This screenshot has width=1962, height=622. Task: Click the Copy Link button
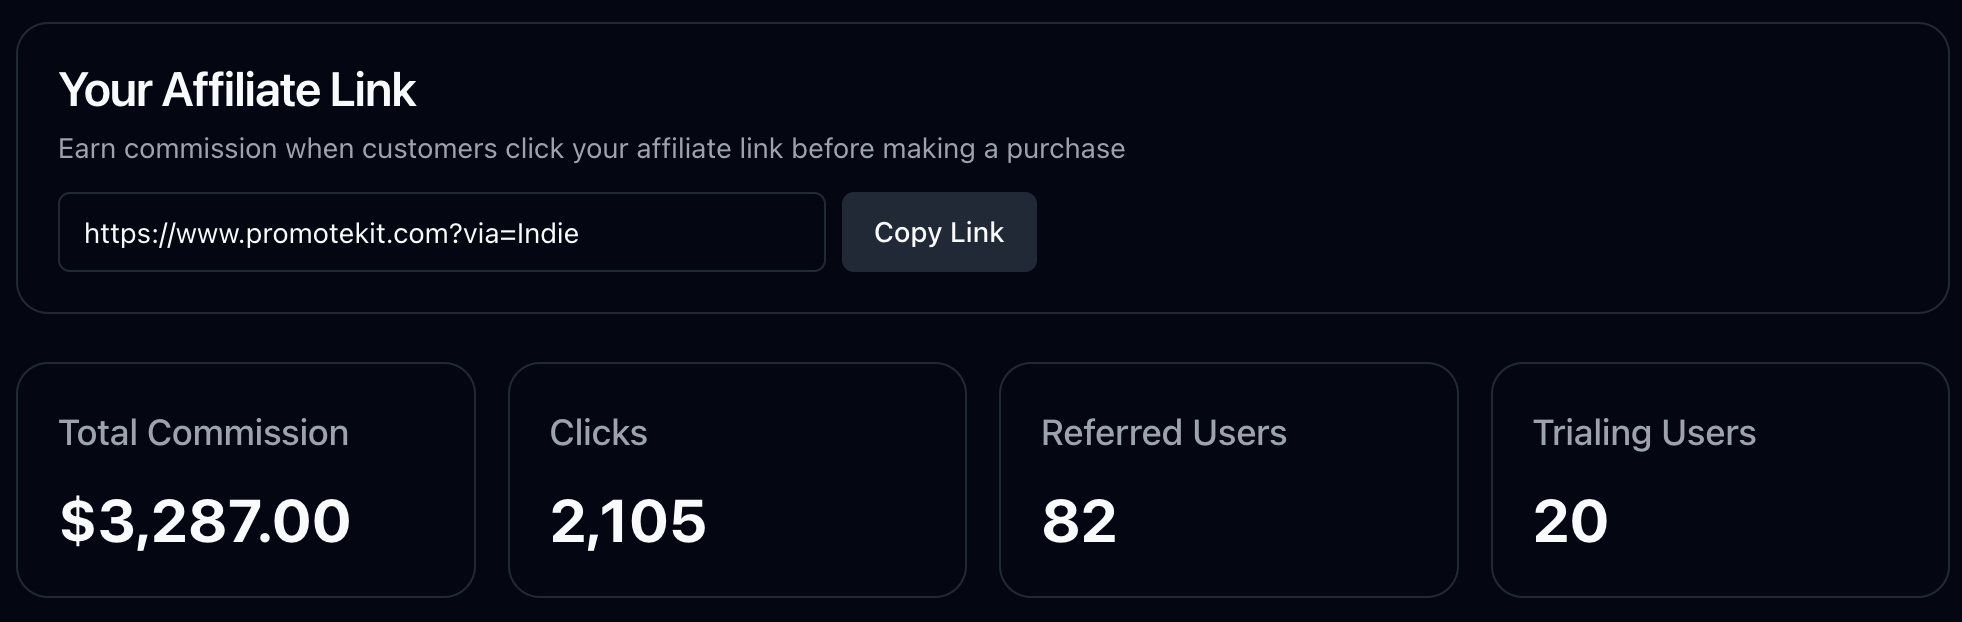pos(938,232)
